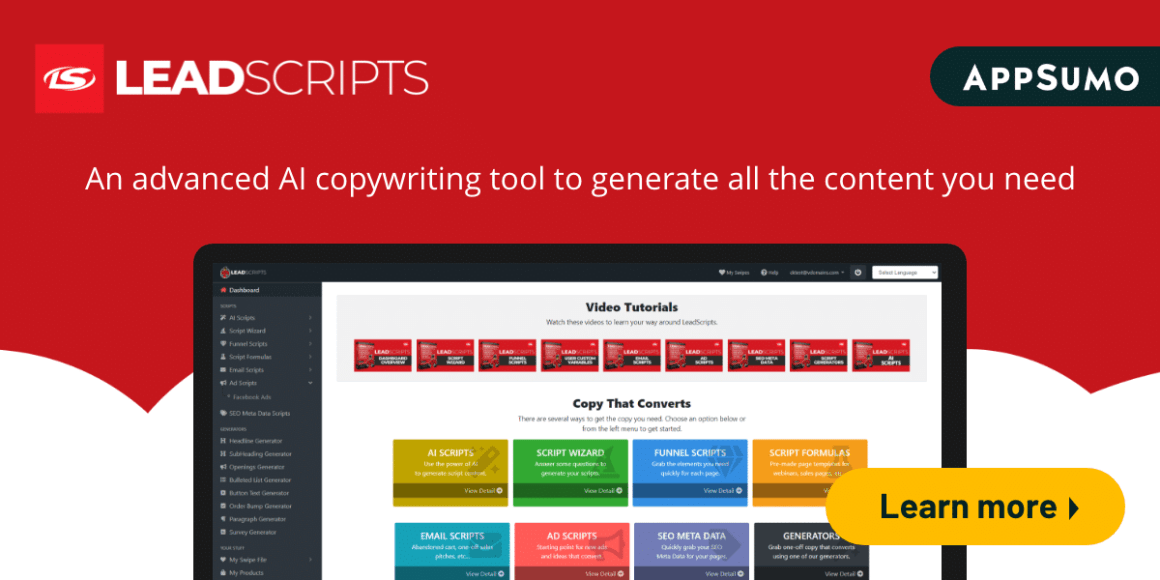This screenshot has width=1160, height=580.
Task: Click the LeadScripts logo in the app header
Action: (243, 271)
